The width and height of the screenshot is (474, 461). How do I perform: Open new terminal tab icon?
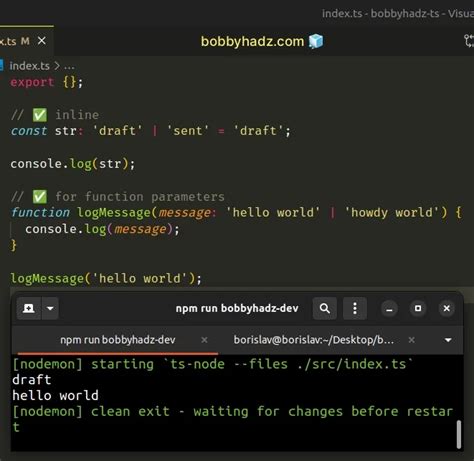[x=29, y=308]
